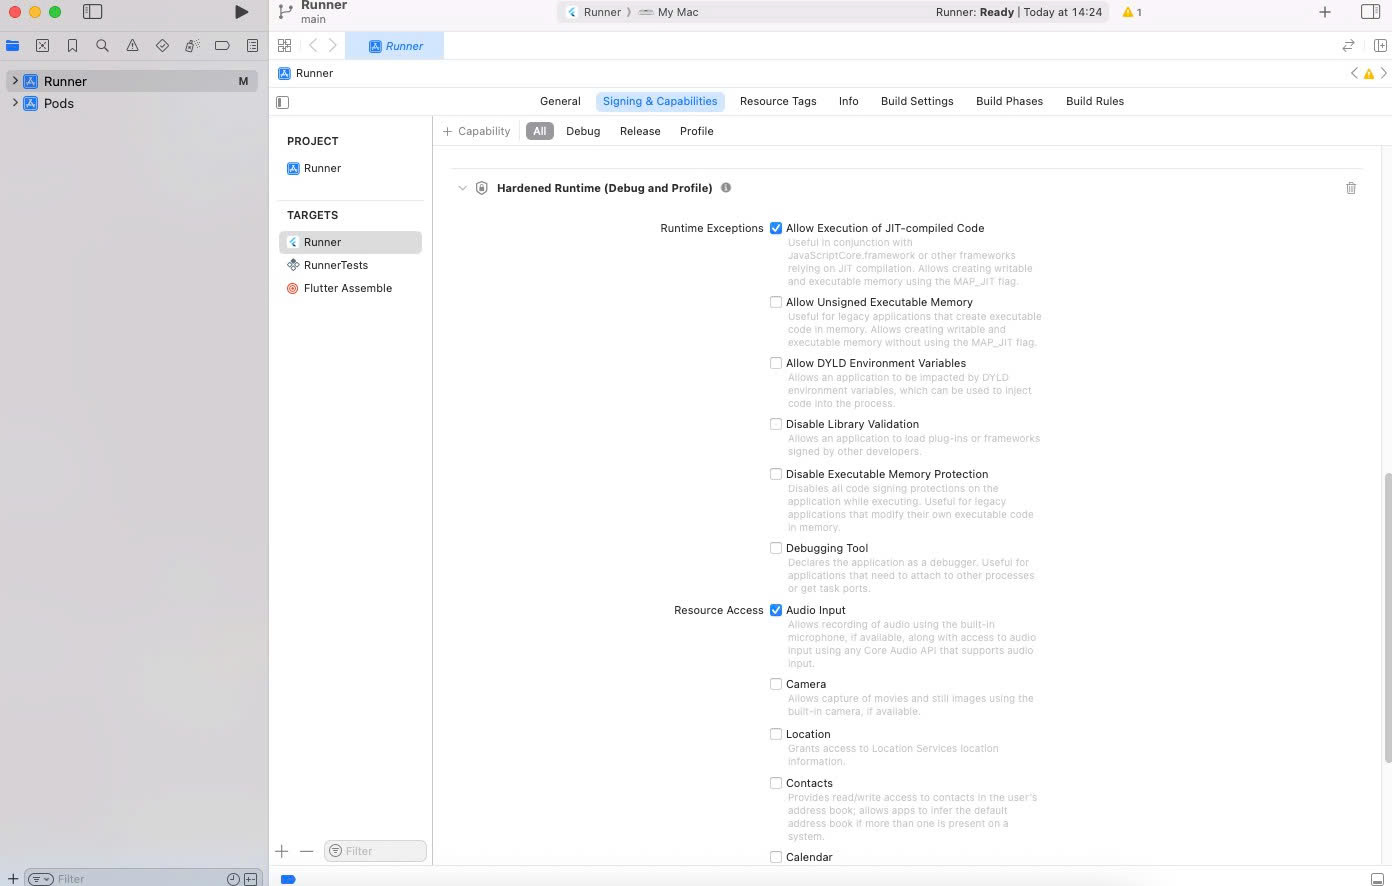
Task: Open the Runner breadcrumb in jump bar
Action: tap(306, 73)
